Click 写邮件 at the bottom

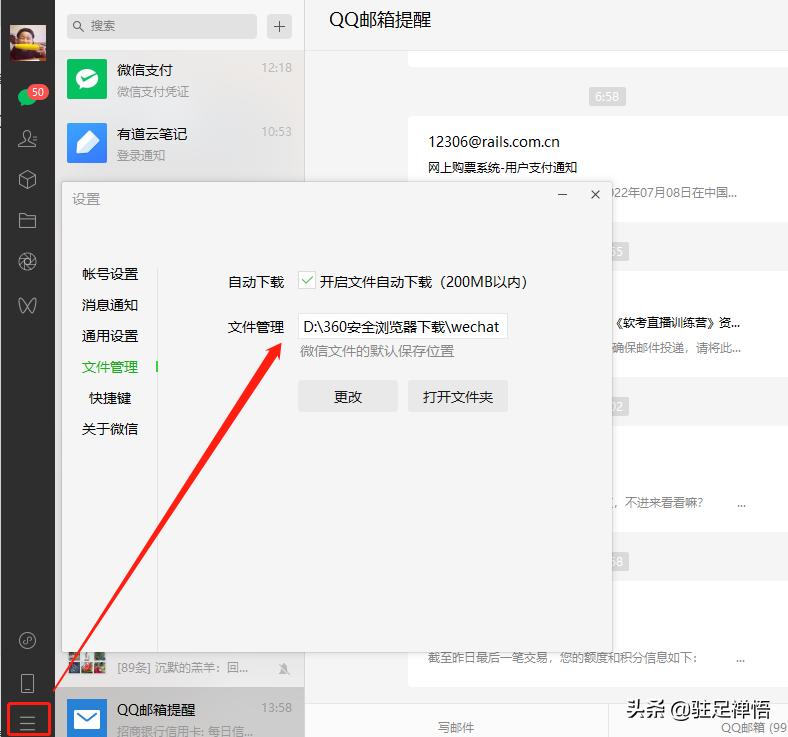(456, 727)
